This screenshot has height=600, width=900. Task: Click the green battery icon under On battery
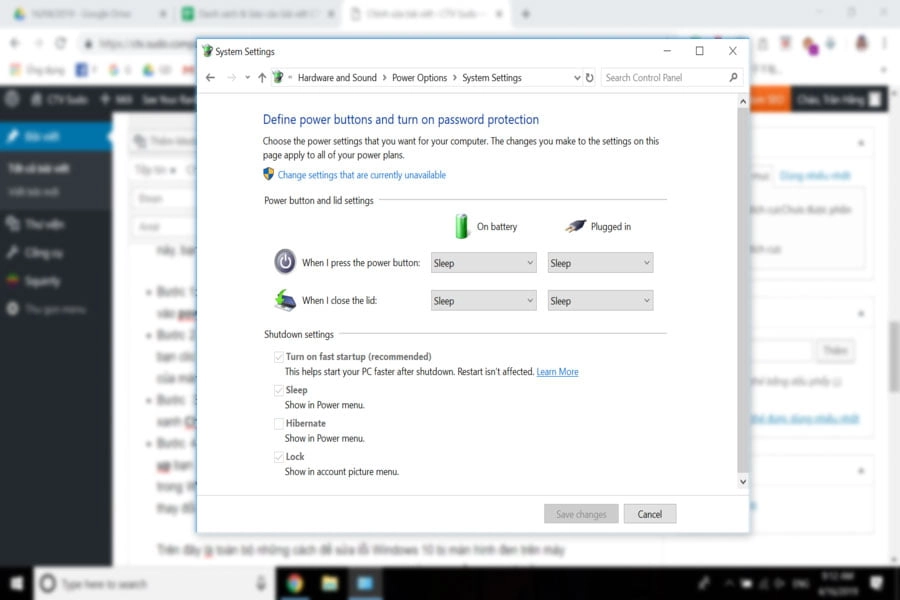pyautogui.click(x=461, y=226)
